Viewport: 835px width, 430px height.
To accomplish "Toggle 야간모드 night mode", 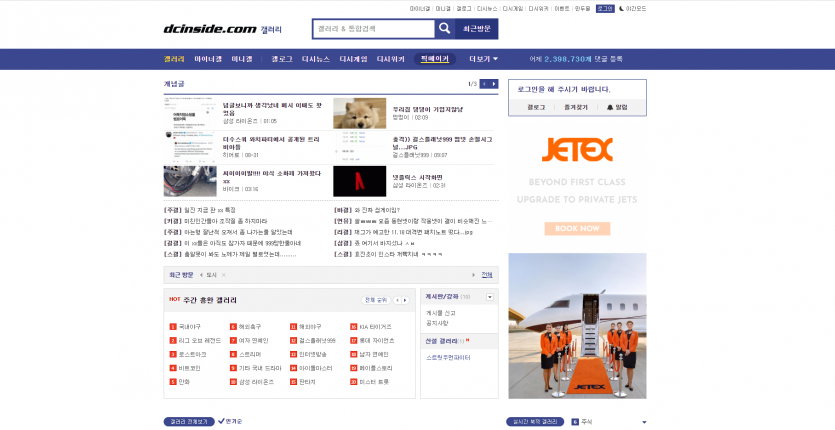I will [x=634, y=8].
